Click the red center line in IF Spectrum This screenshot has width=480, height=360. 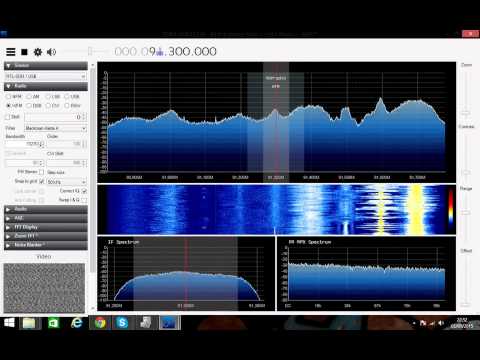point(186,273)
